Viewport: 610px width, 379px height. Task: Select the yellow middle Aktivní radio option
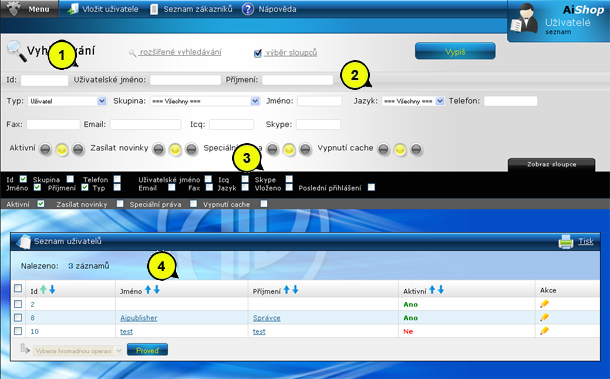tap(62, 149)
